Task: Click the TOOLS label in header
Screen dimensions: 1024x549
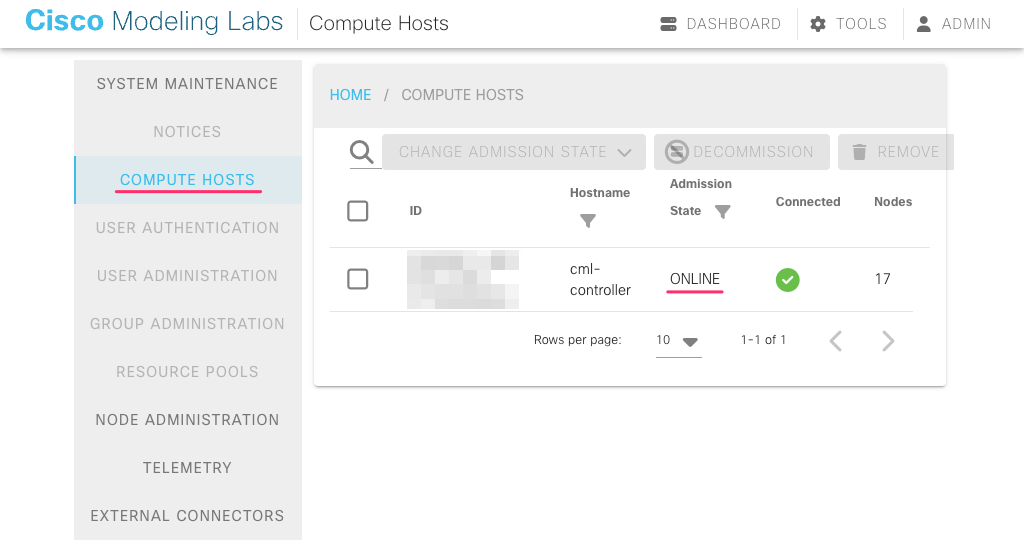Action: coord(861,24)
